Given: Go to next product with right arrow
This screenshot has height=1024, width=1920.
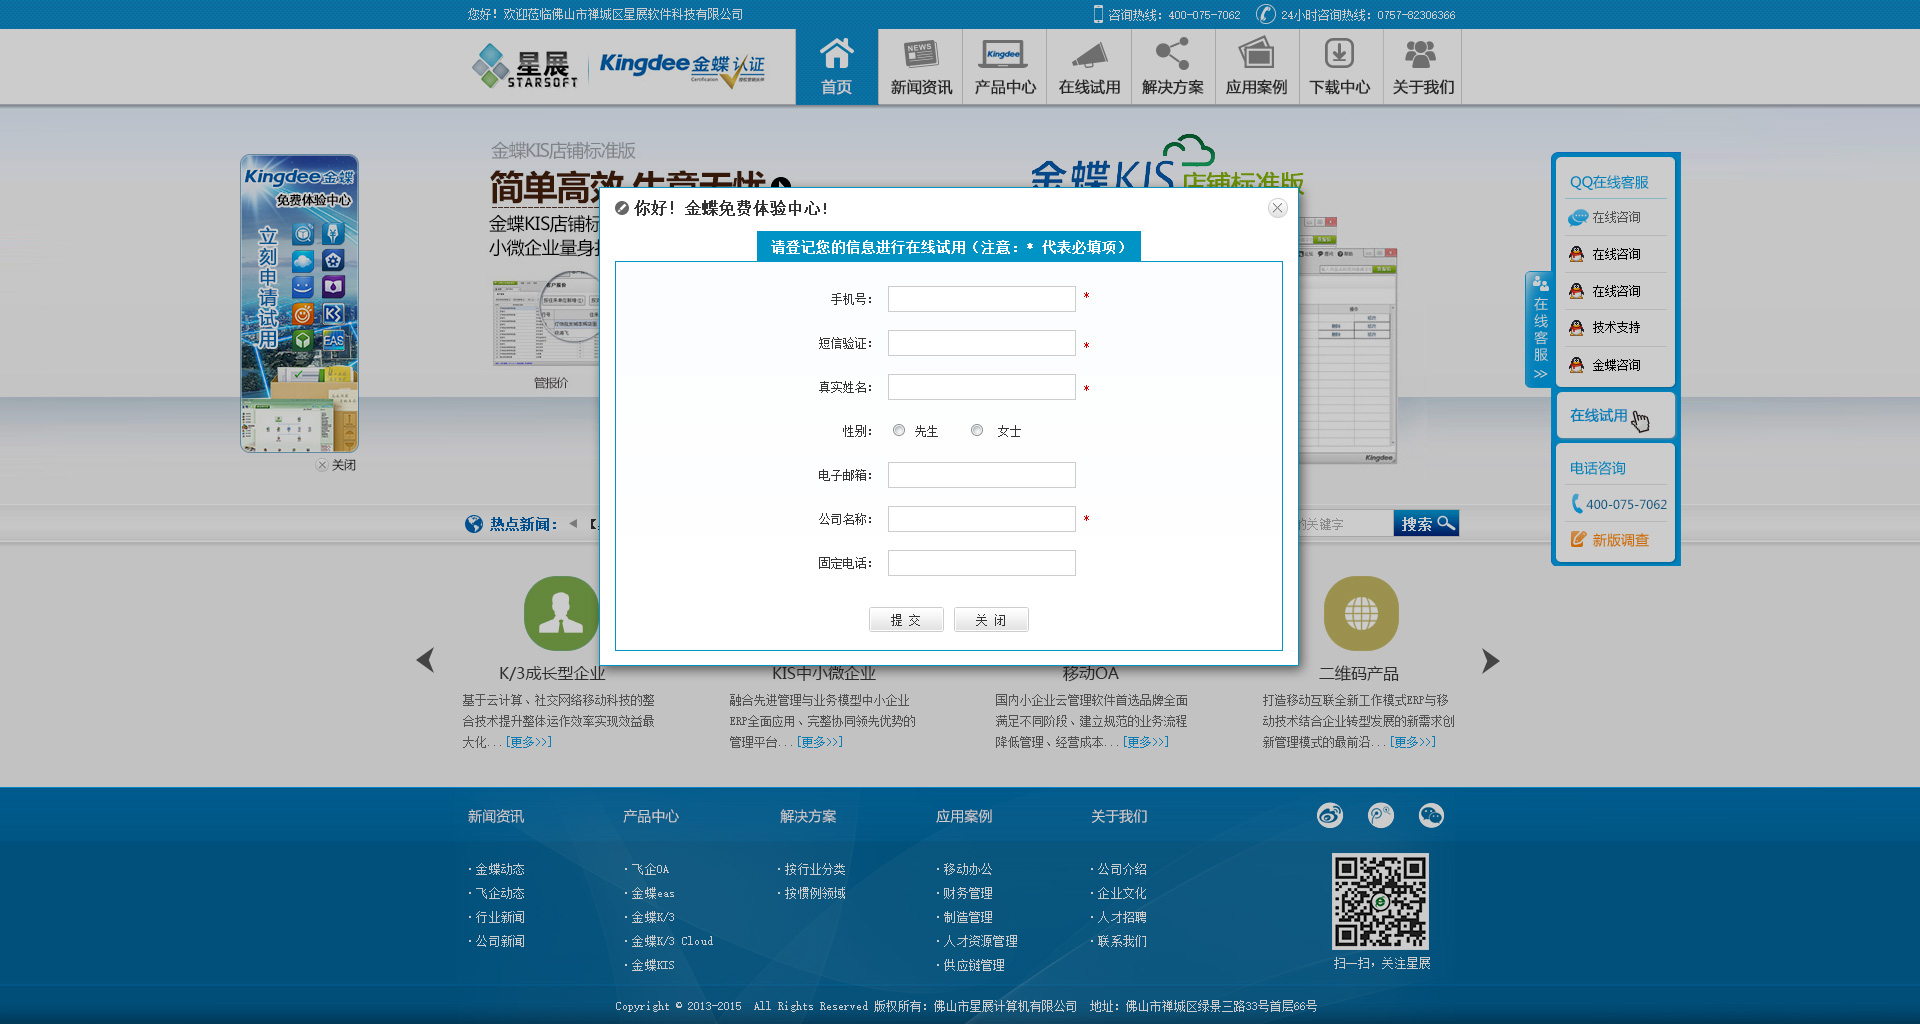Looking at the screenshot, I should [x=1490, y=661].
